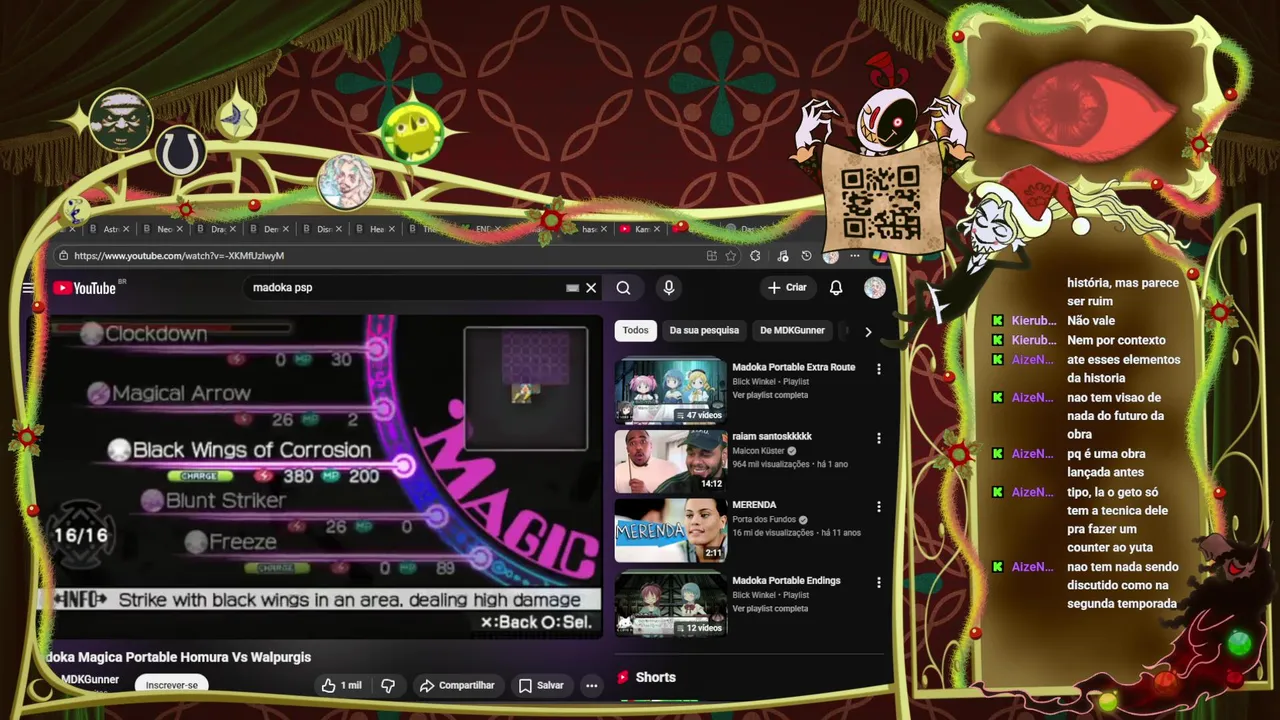1280x720 pixels.
Task: Like the video with thumbs up
Action: point(341,685)
